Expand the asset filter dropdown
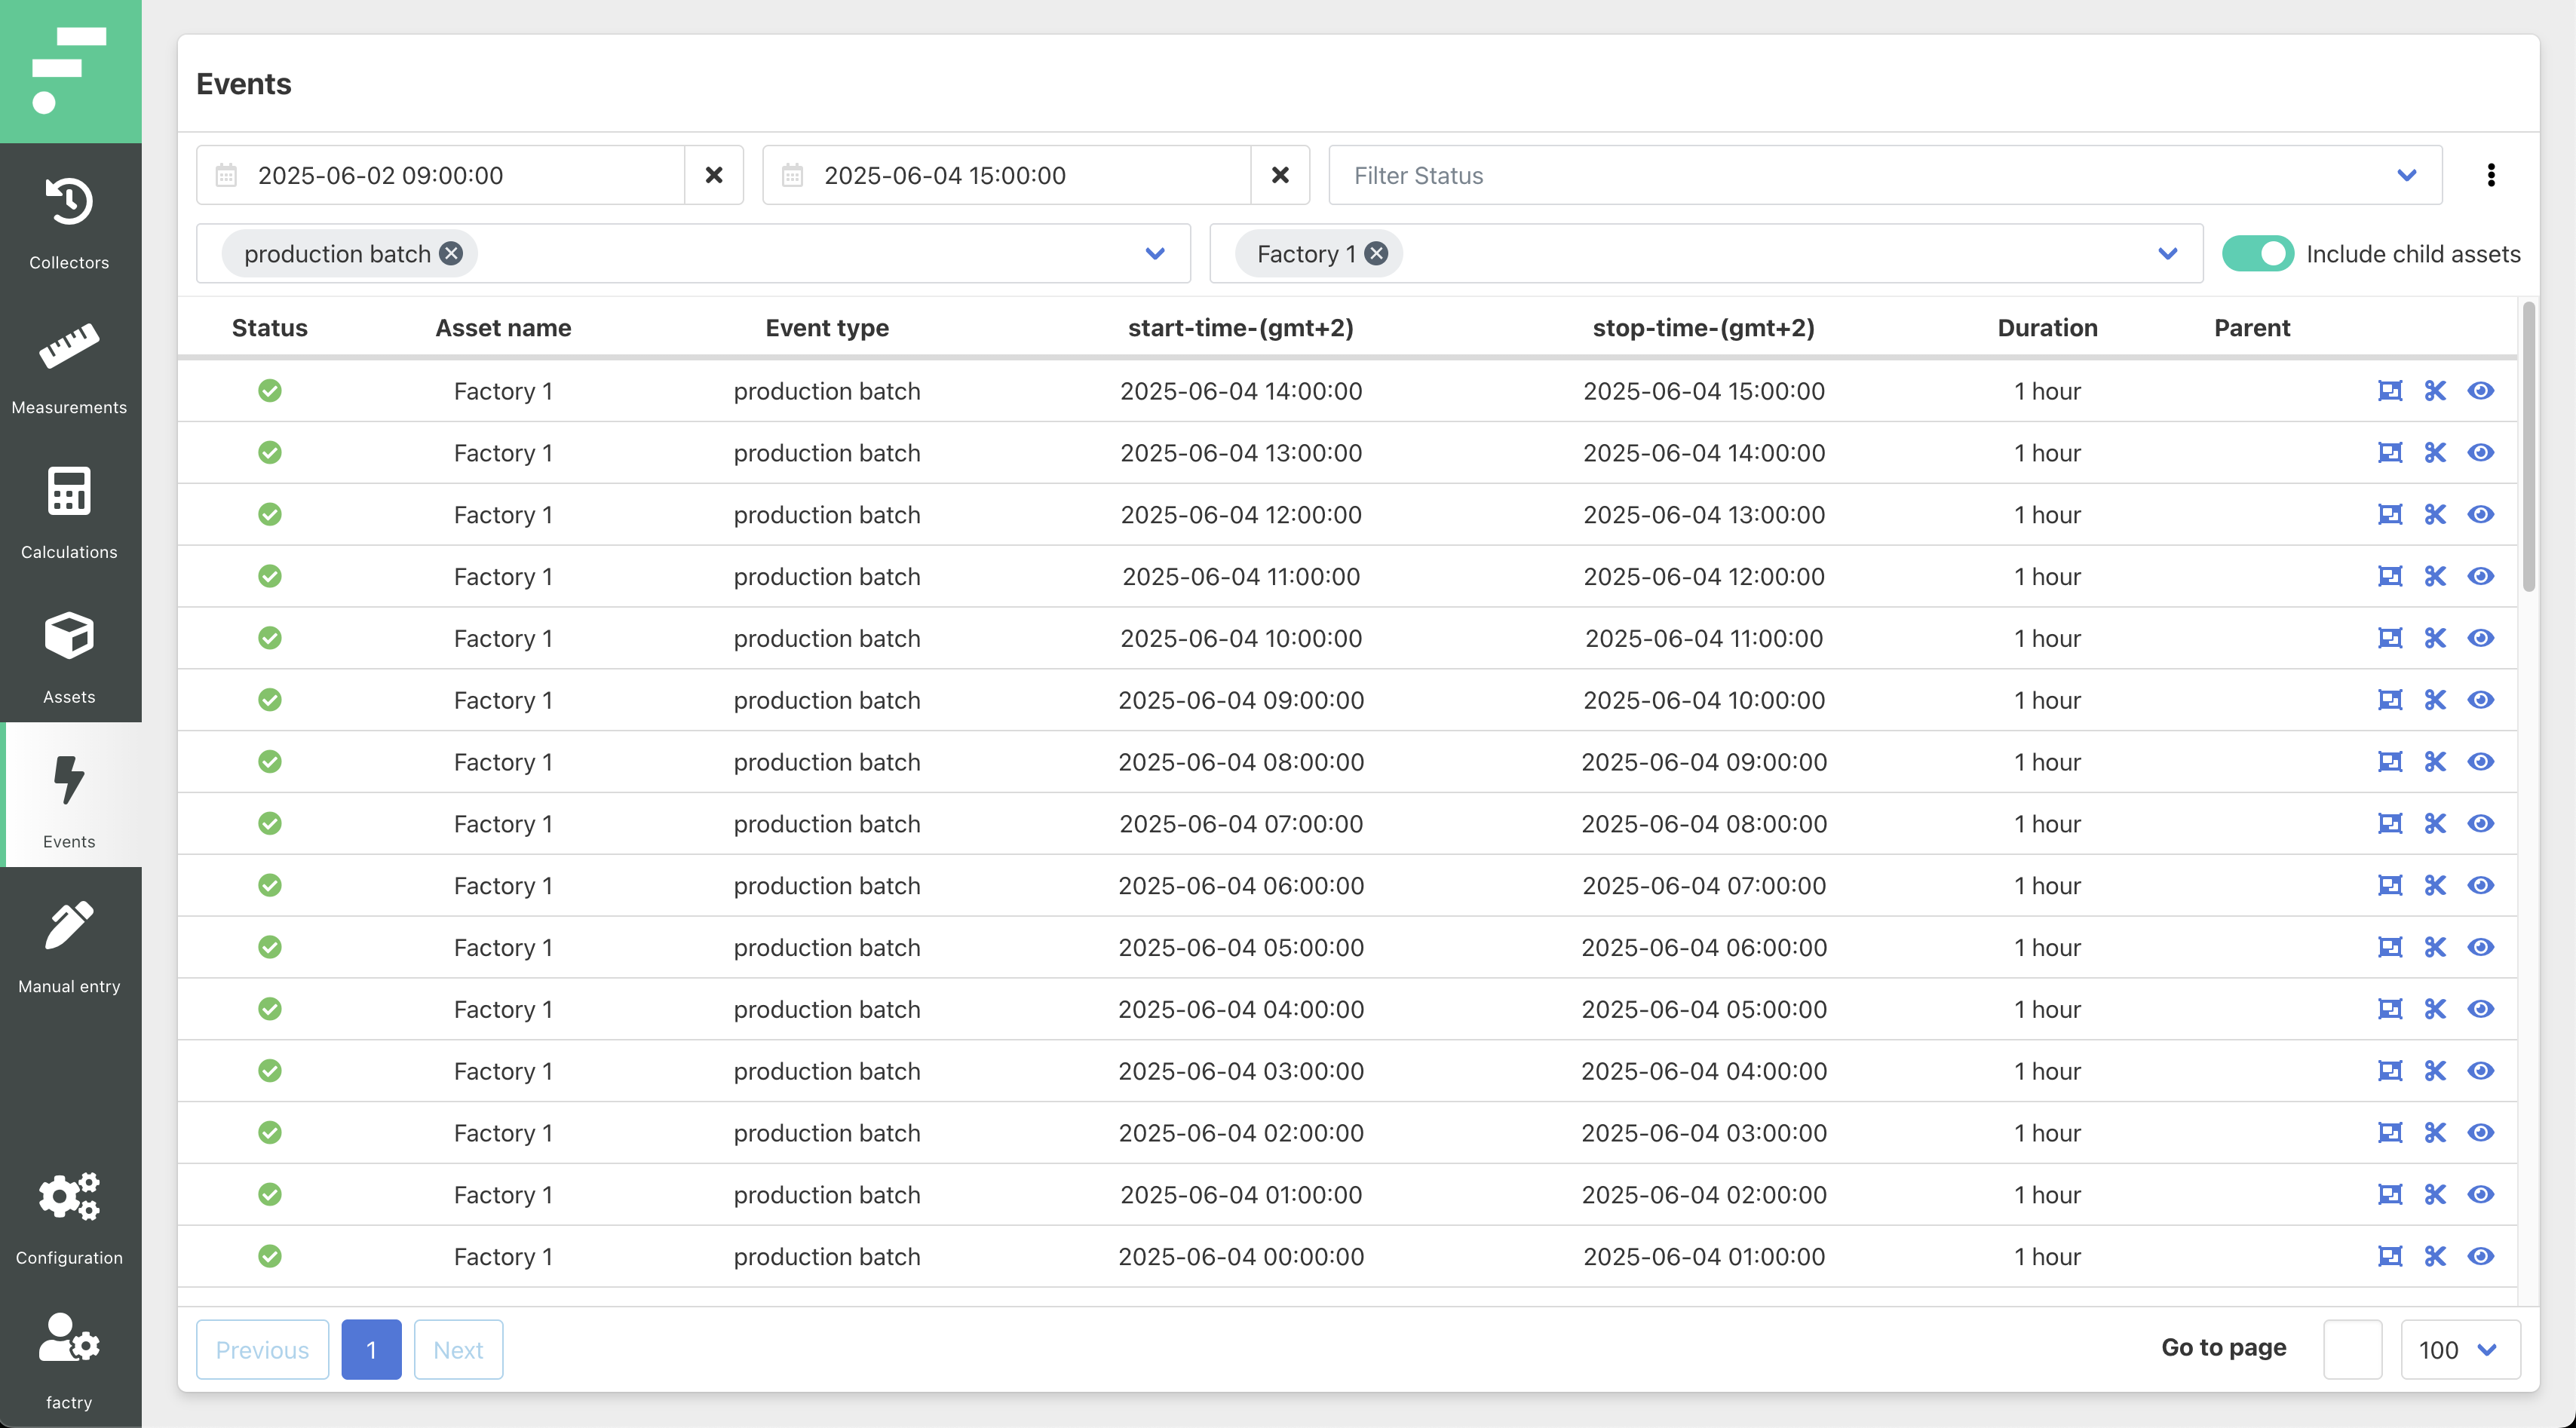This screenshot has width=2576, height=1428. [2168, 254]
